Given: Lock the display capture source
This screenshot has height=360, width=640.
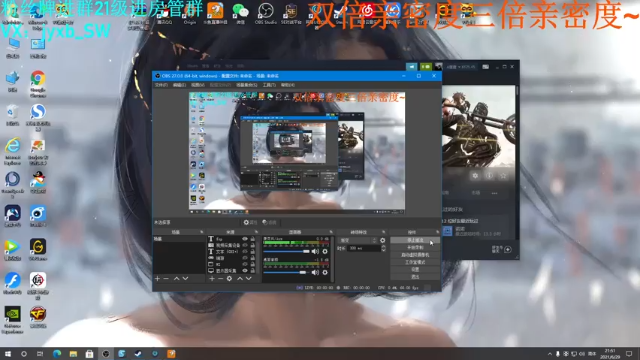Looking at the screenshot, I should pyautogui.click(x=253, y=270).
